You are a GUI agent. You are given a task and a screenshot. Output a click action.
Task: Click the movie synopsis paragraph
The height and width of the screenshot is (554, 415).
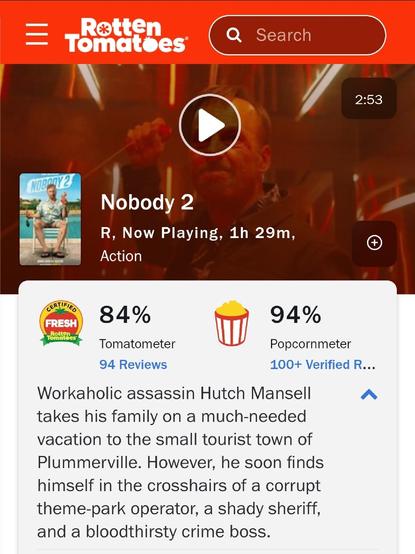[180, 462]
